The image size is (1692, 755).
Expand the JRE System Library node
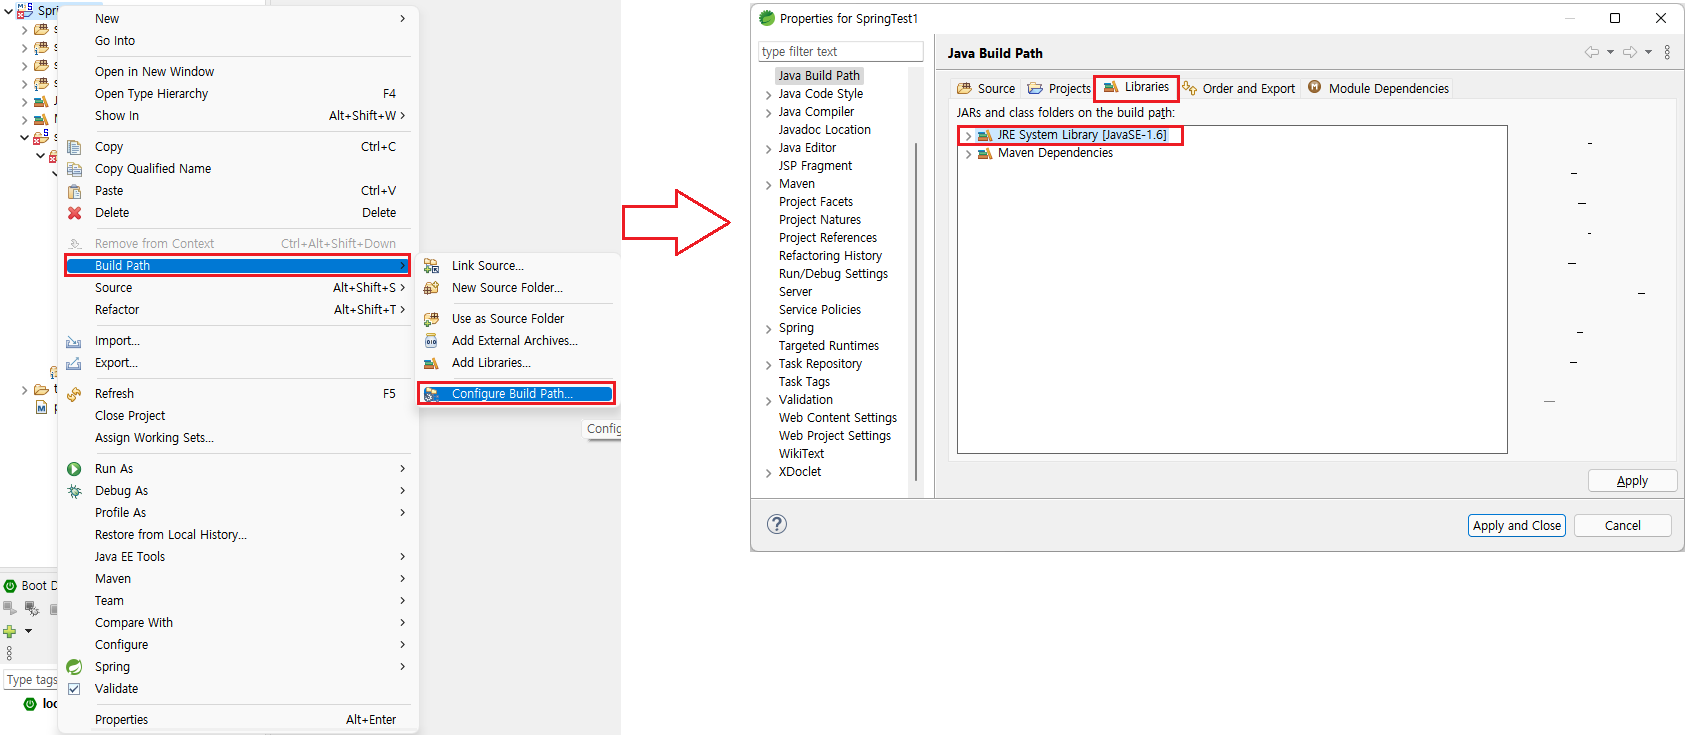pos(968,136)
